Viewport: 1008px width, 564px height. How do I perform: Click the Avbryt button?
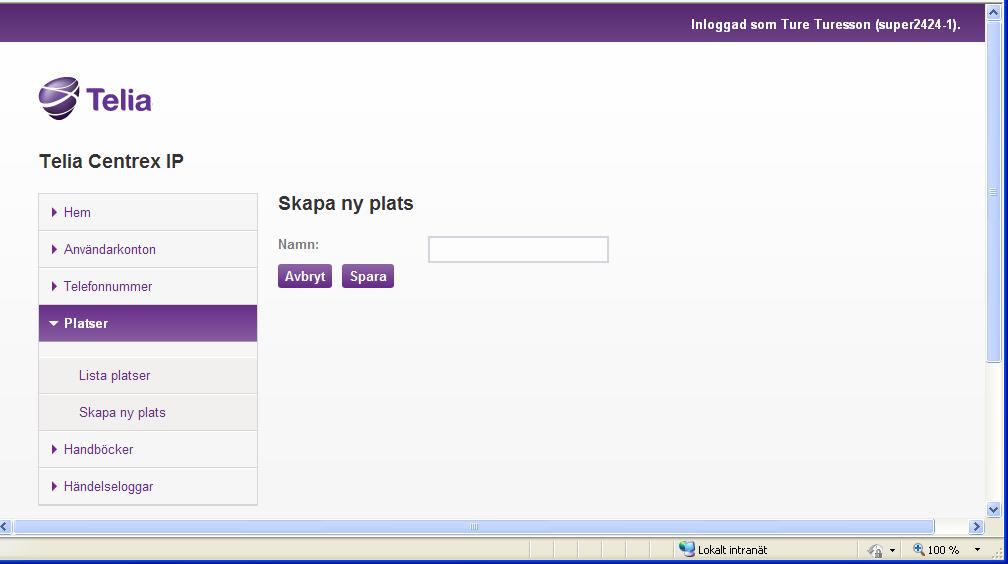point(305,276)
